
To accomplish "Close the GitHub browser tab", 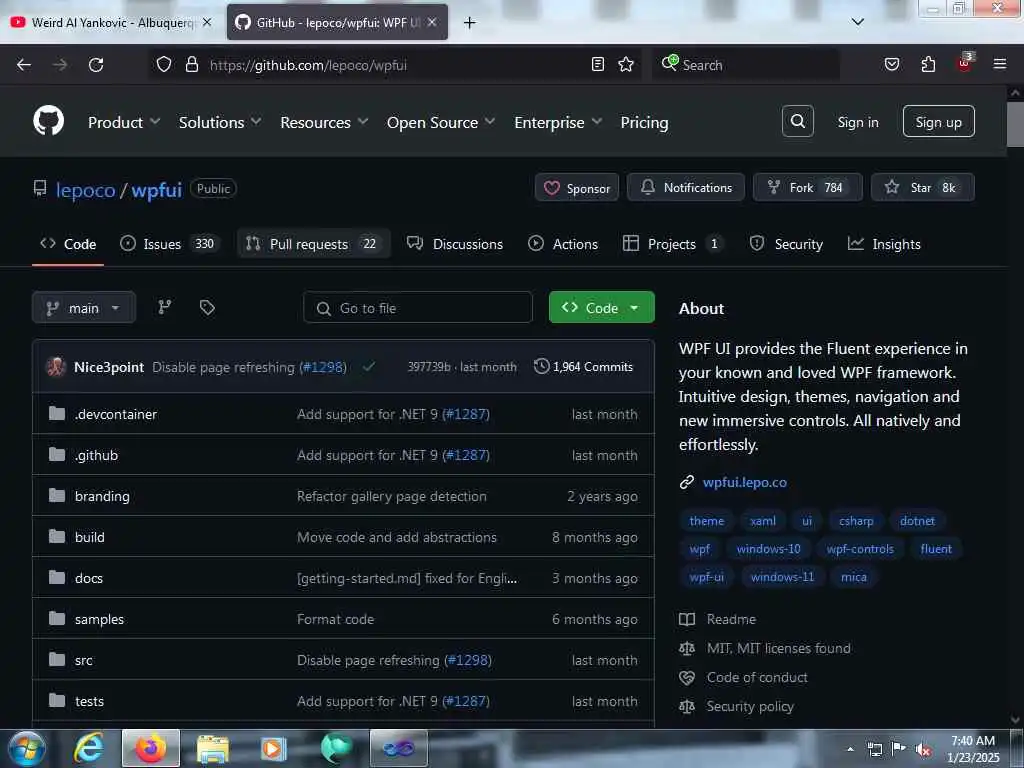I will click(432, 22).
